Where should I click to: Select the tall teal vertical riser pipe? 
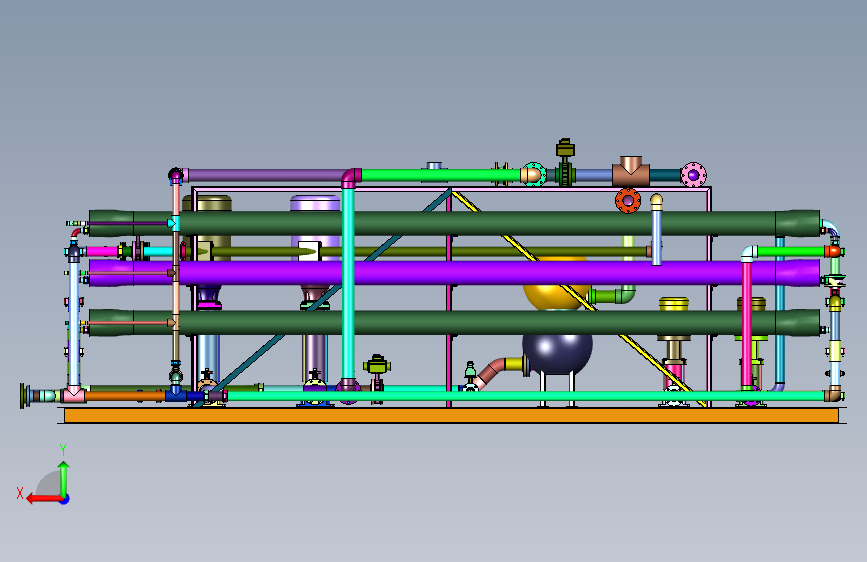tap(348, 284)
